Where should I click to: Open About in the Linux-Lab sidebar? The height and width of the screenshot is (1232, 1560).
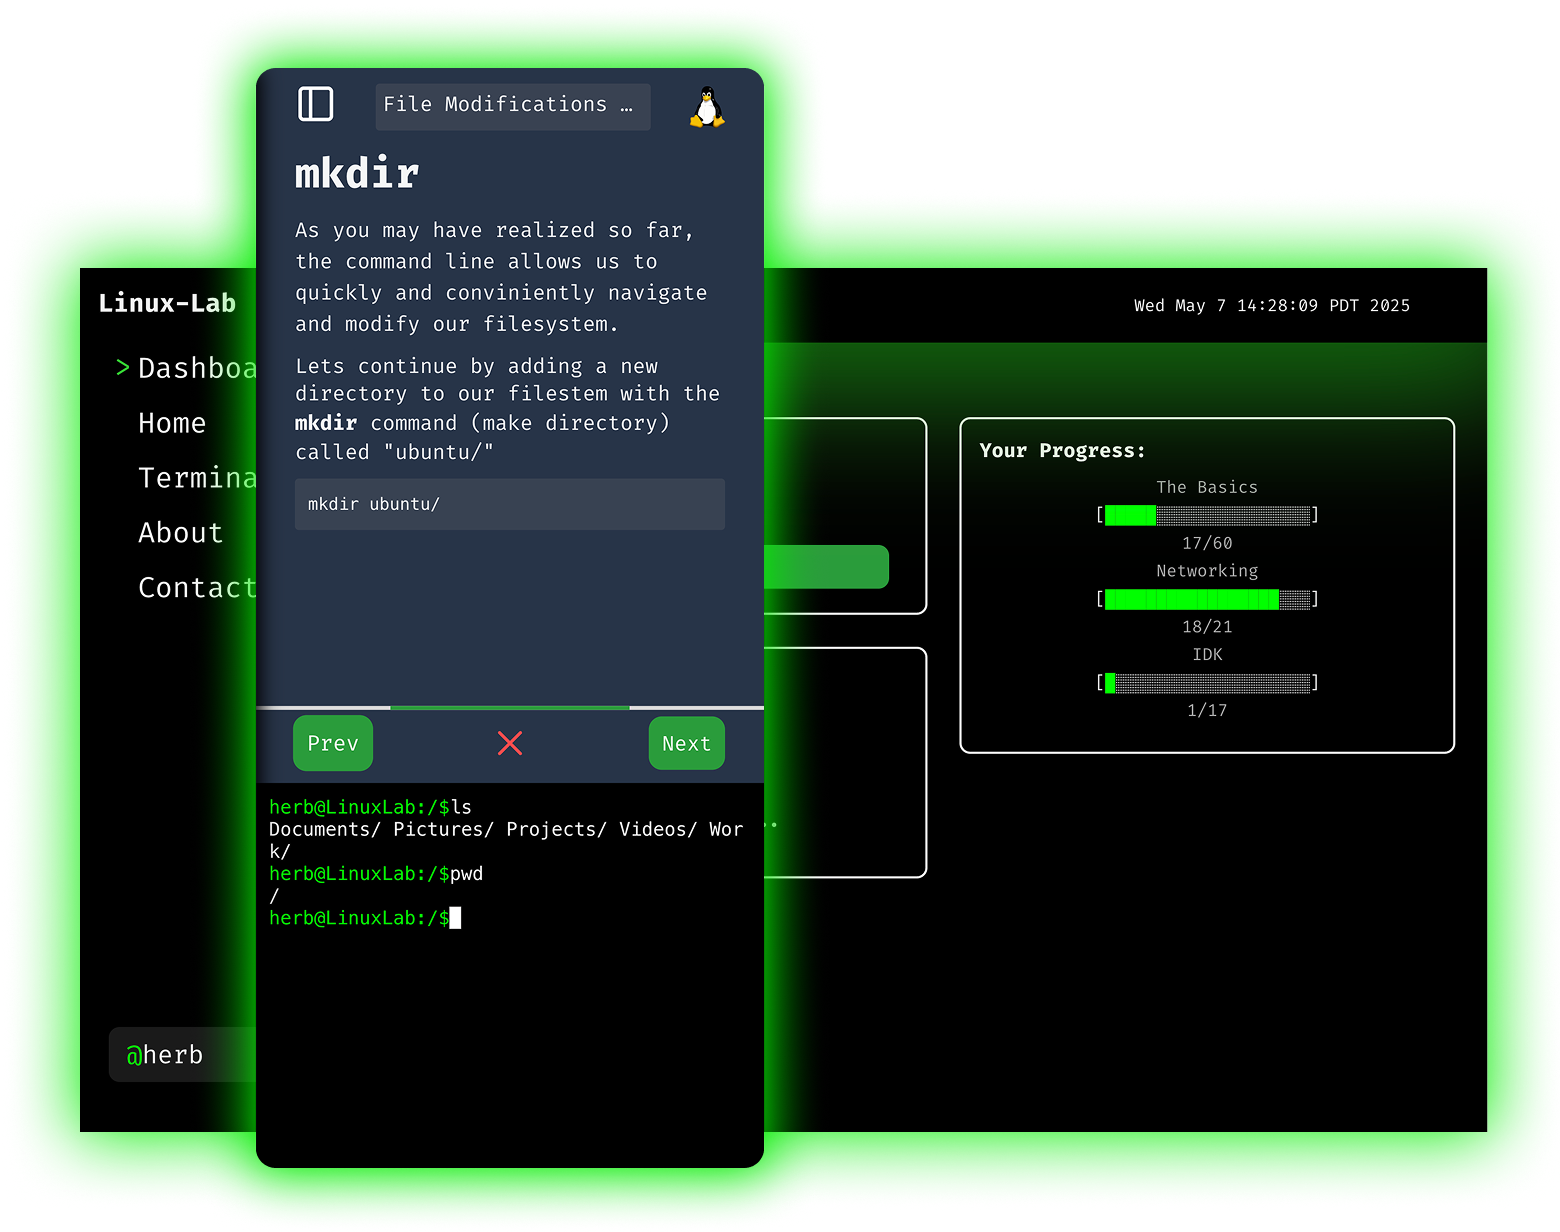(180, 533)
